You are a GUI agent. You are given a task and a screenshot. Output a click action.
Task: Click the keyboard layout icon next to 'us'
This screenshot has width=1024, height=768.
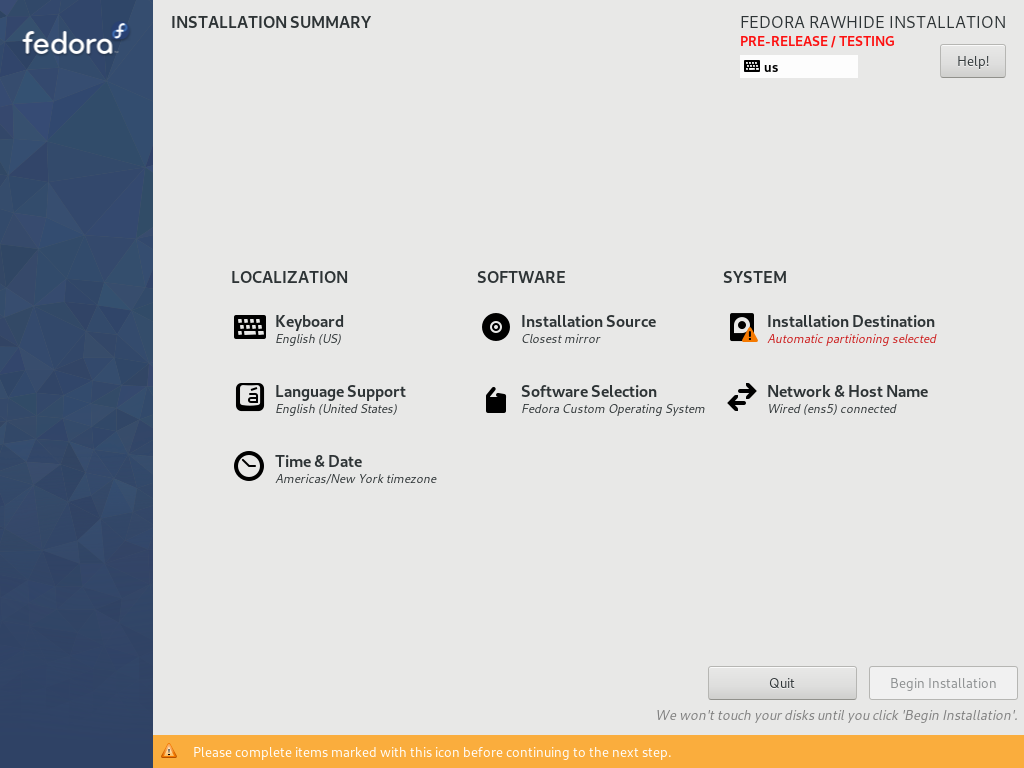point(752,67)
